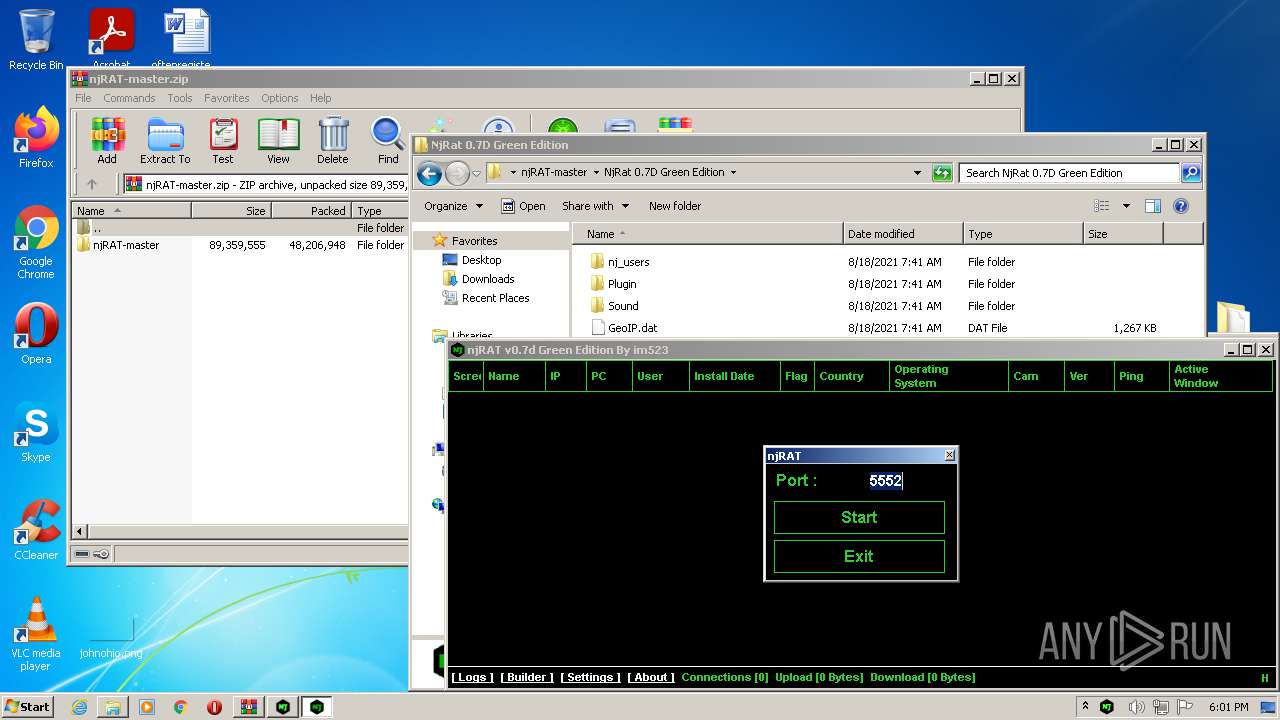Open the Explorer help icon
The height and width of the screenshot is (720, 1280).
[x=1181, y=206]
